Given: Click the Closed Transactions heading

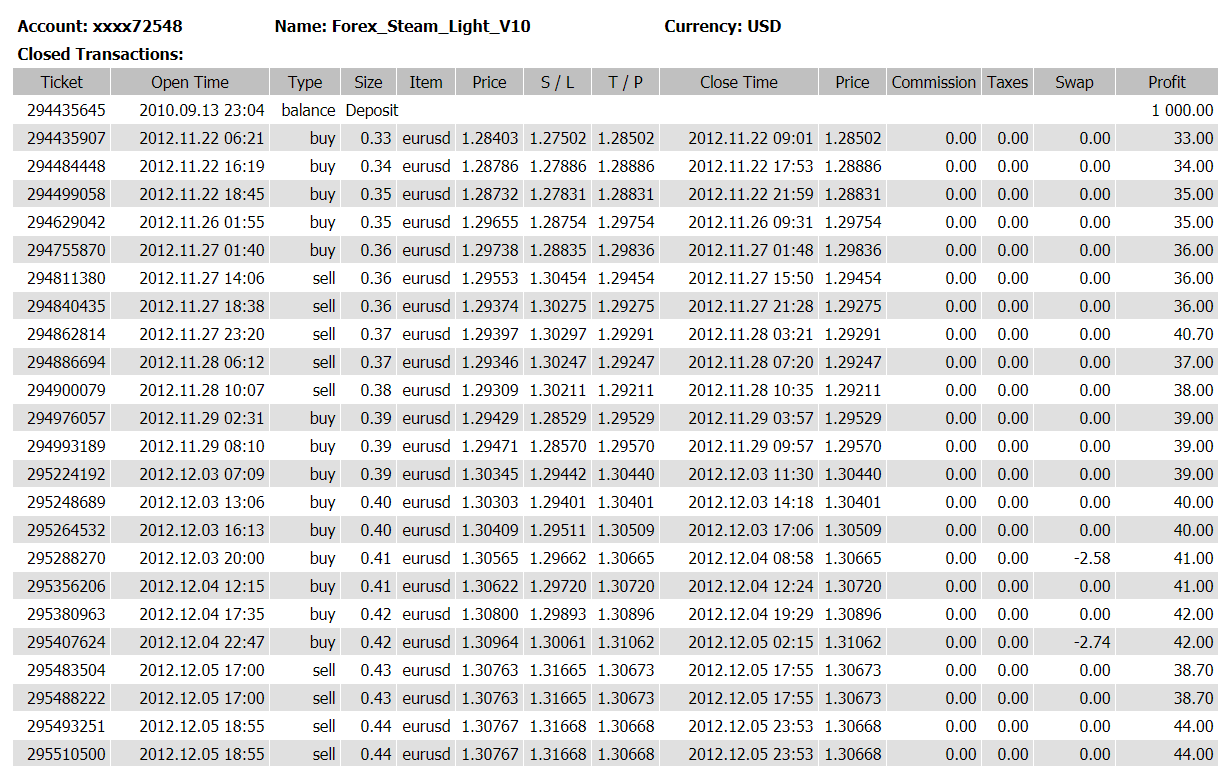Looking at the screenshot, I should coord(101,54).
